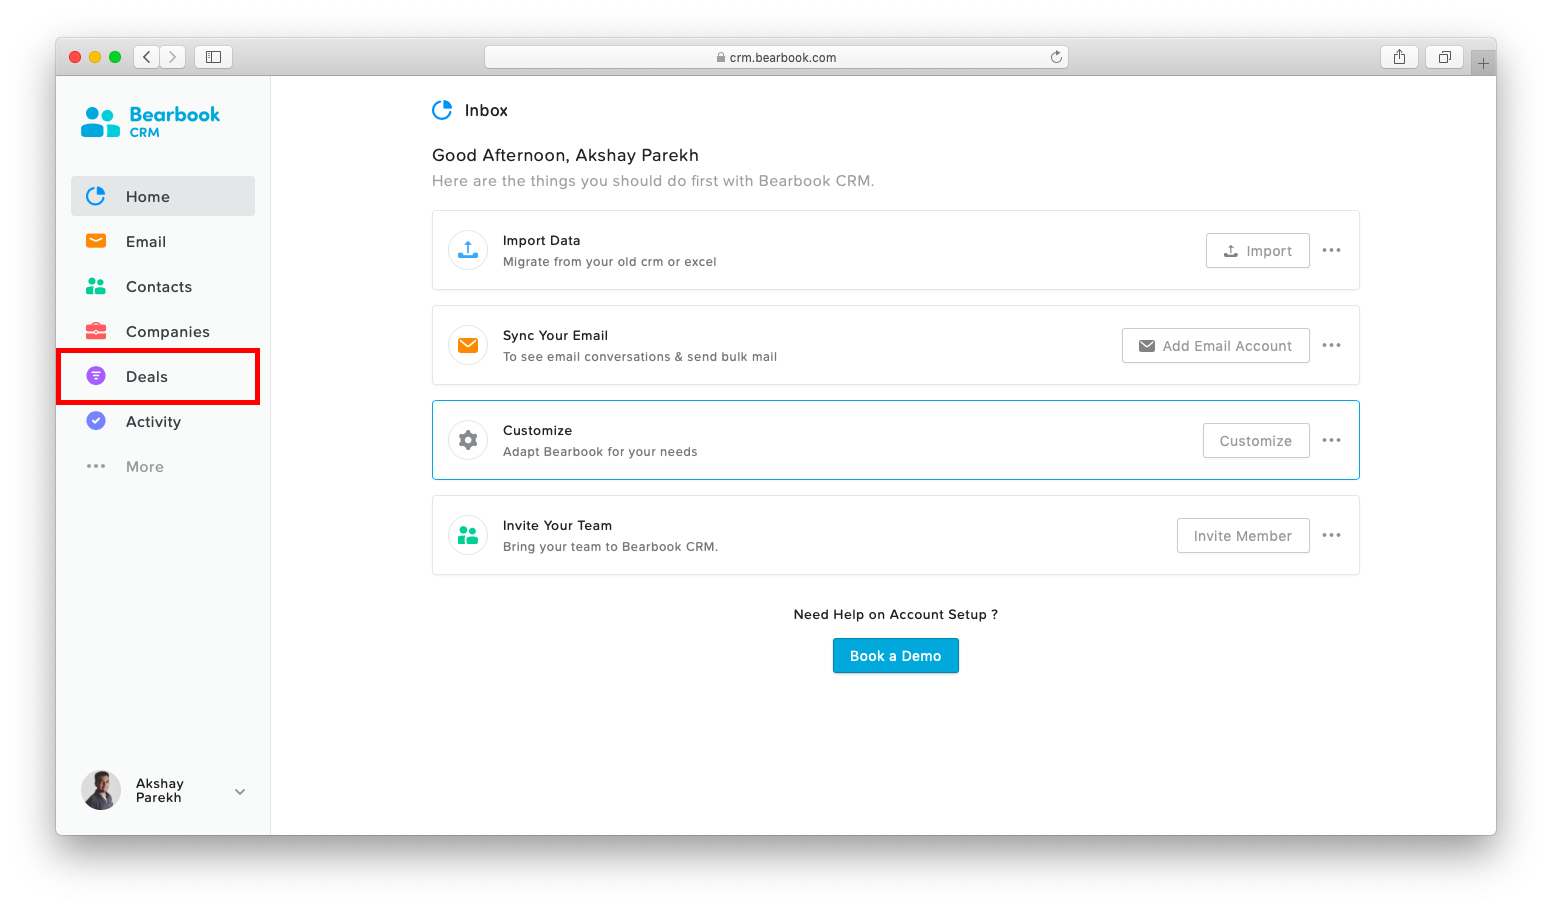Open Import Data more options
This screenshot has height=909, width=1552.
[x=1331, y=250]
